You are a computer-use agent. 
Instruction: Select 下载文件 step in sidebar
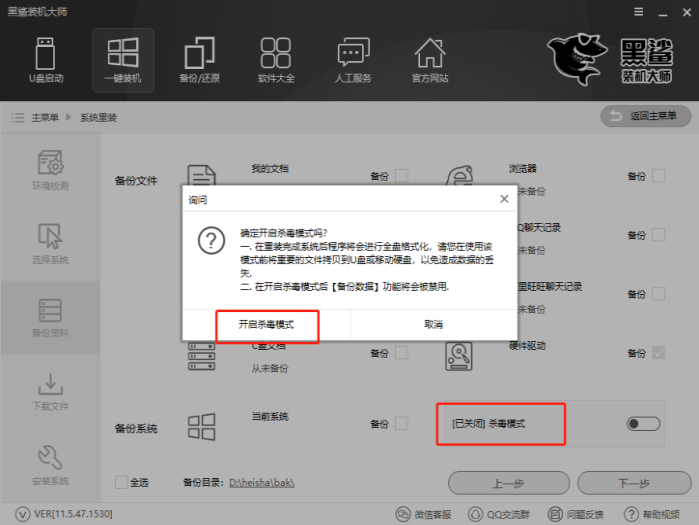pyautogui.click(x=50, y=389)
